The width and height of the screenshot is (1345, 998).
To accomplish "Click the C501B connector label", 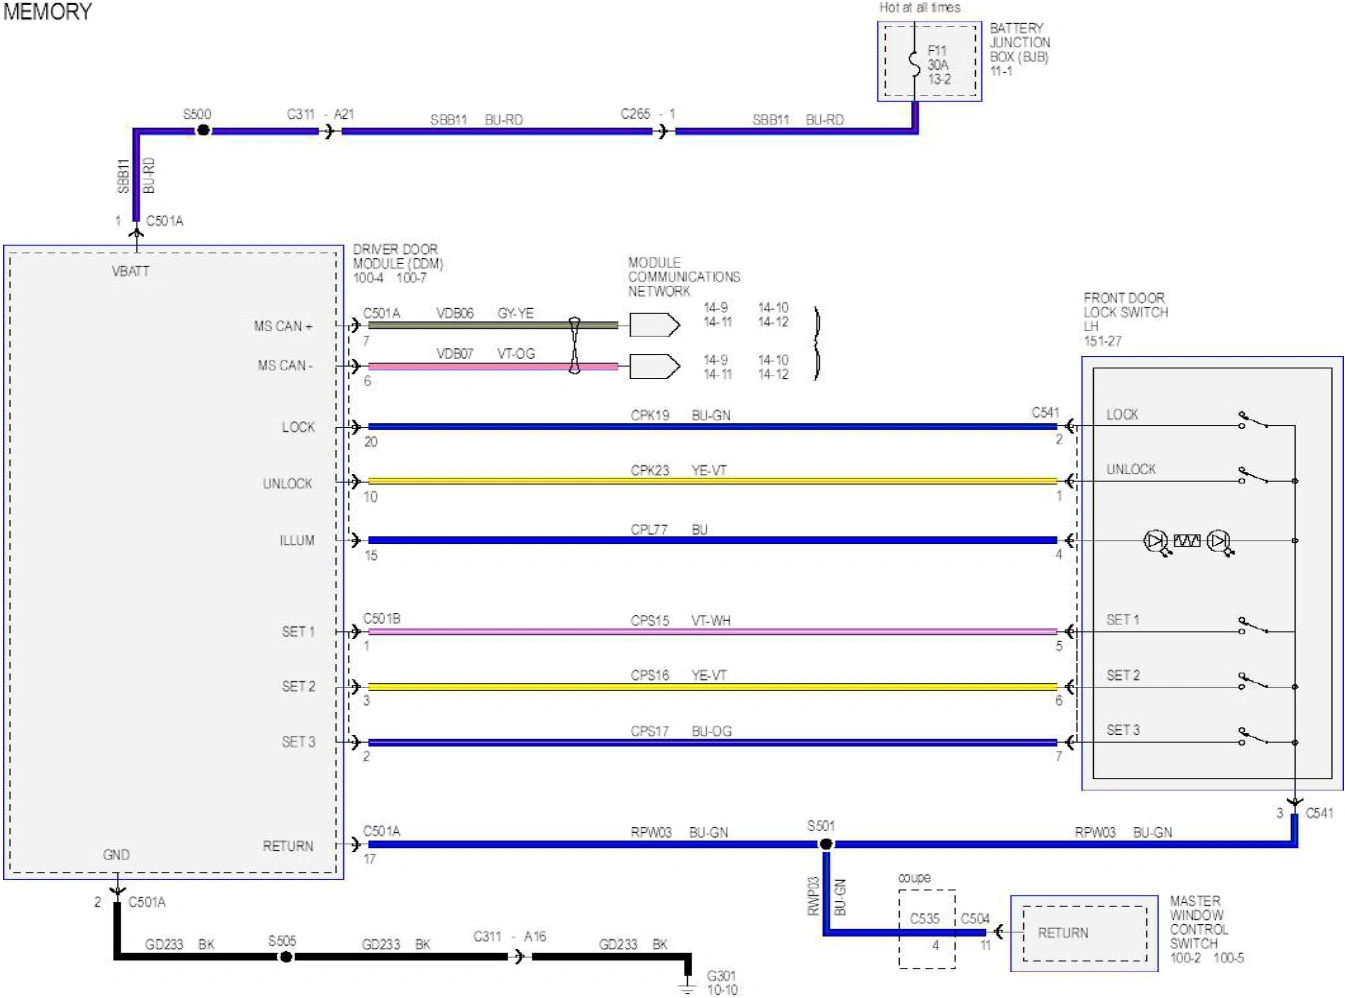I will [382, 619].
